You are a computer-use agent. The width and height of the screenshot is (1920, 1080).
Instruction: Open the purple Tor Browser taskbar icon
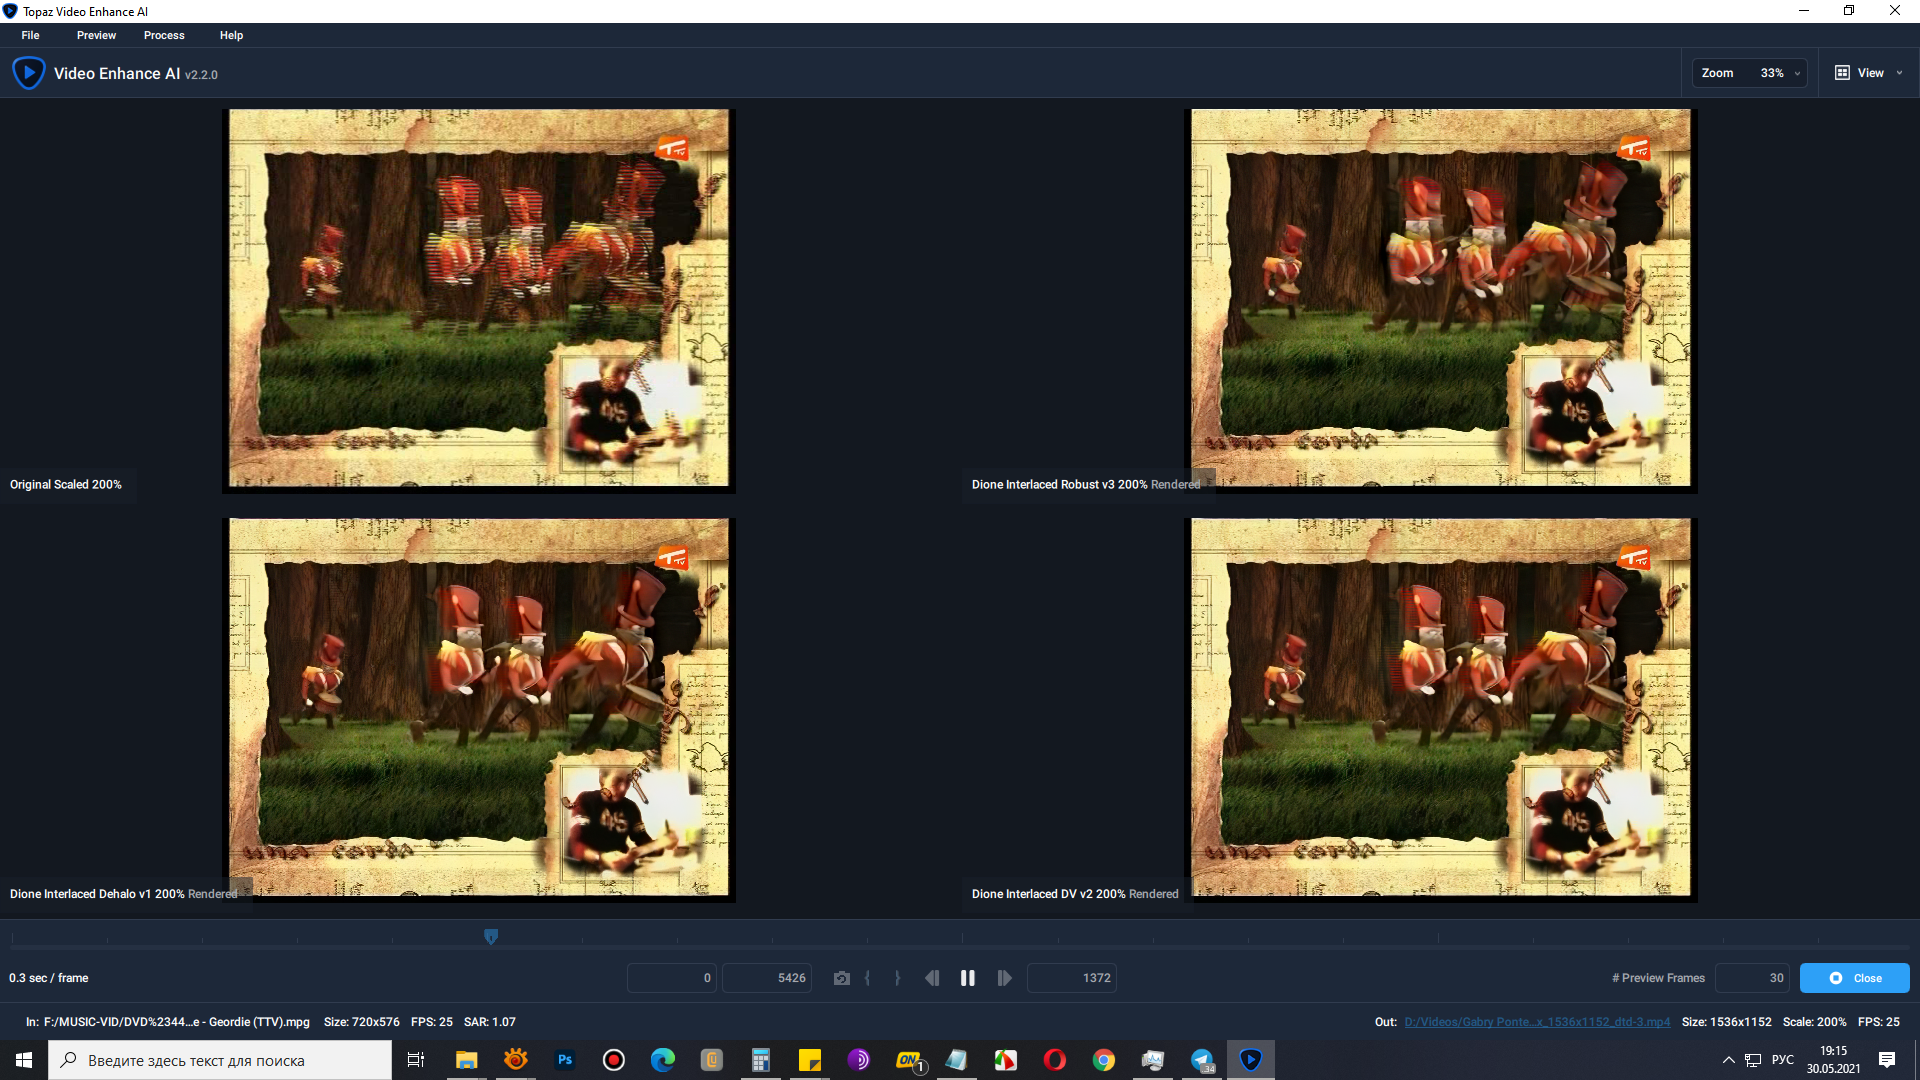coord(859,1060)
